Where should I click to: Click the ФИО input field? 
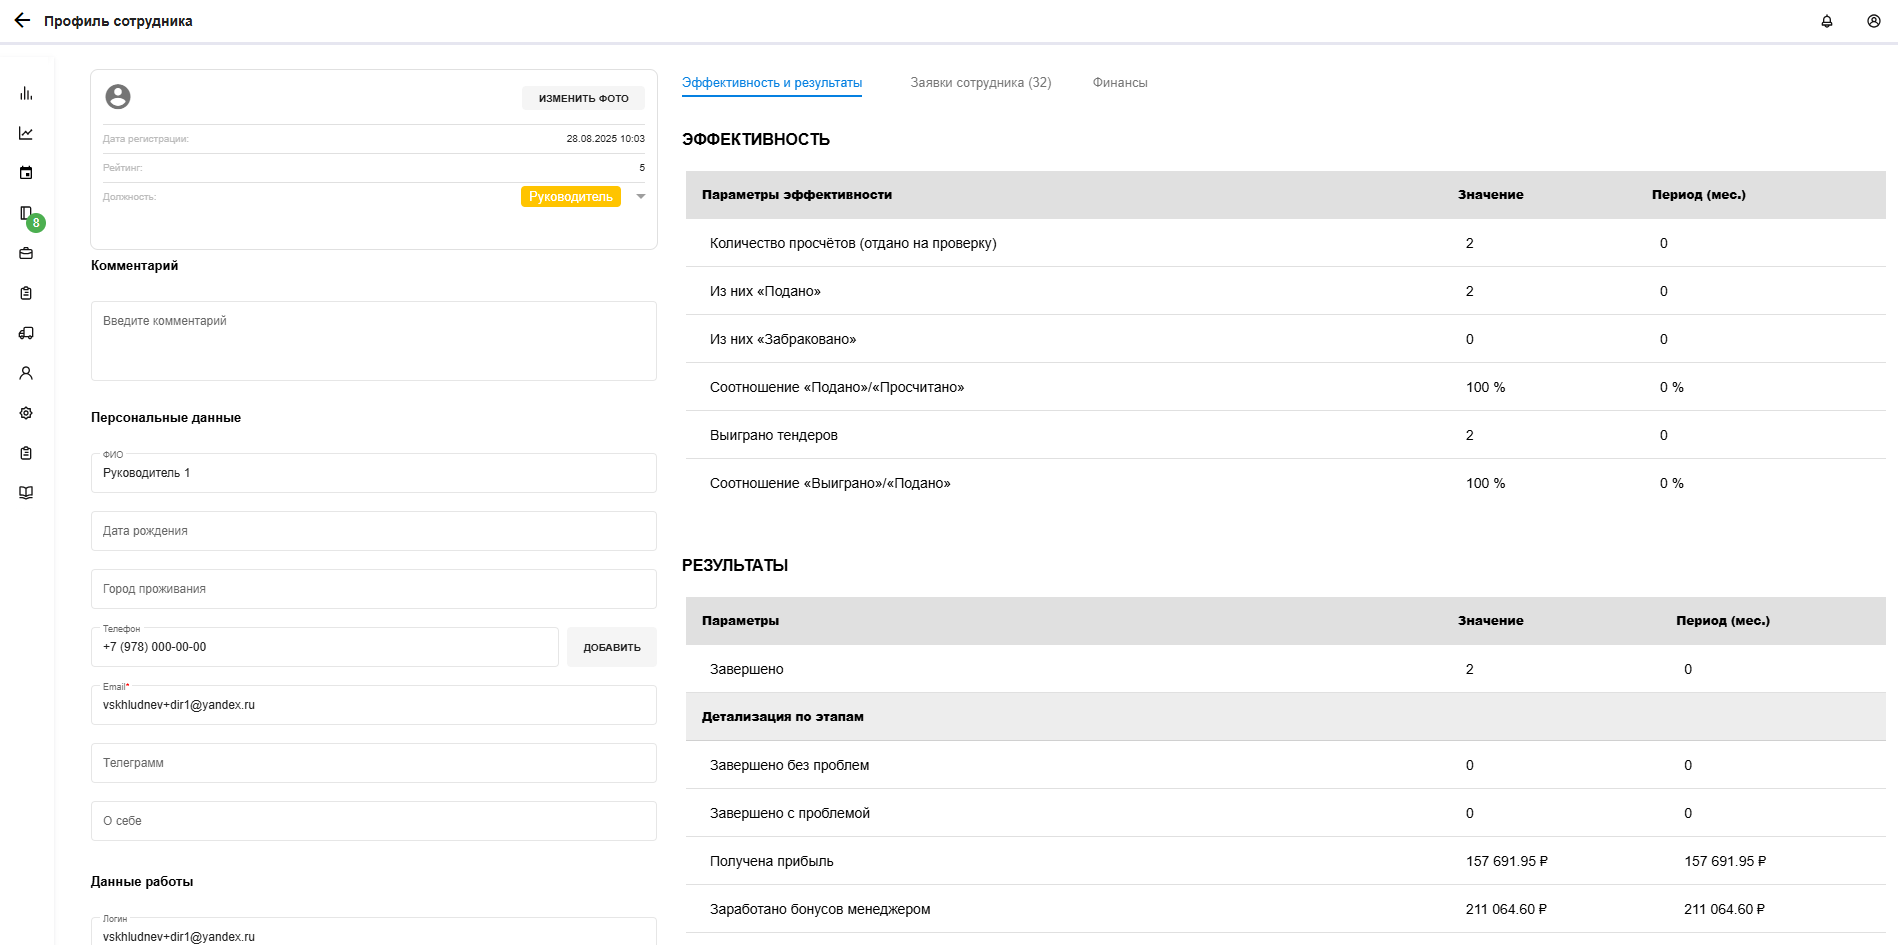tap(374, 473)
